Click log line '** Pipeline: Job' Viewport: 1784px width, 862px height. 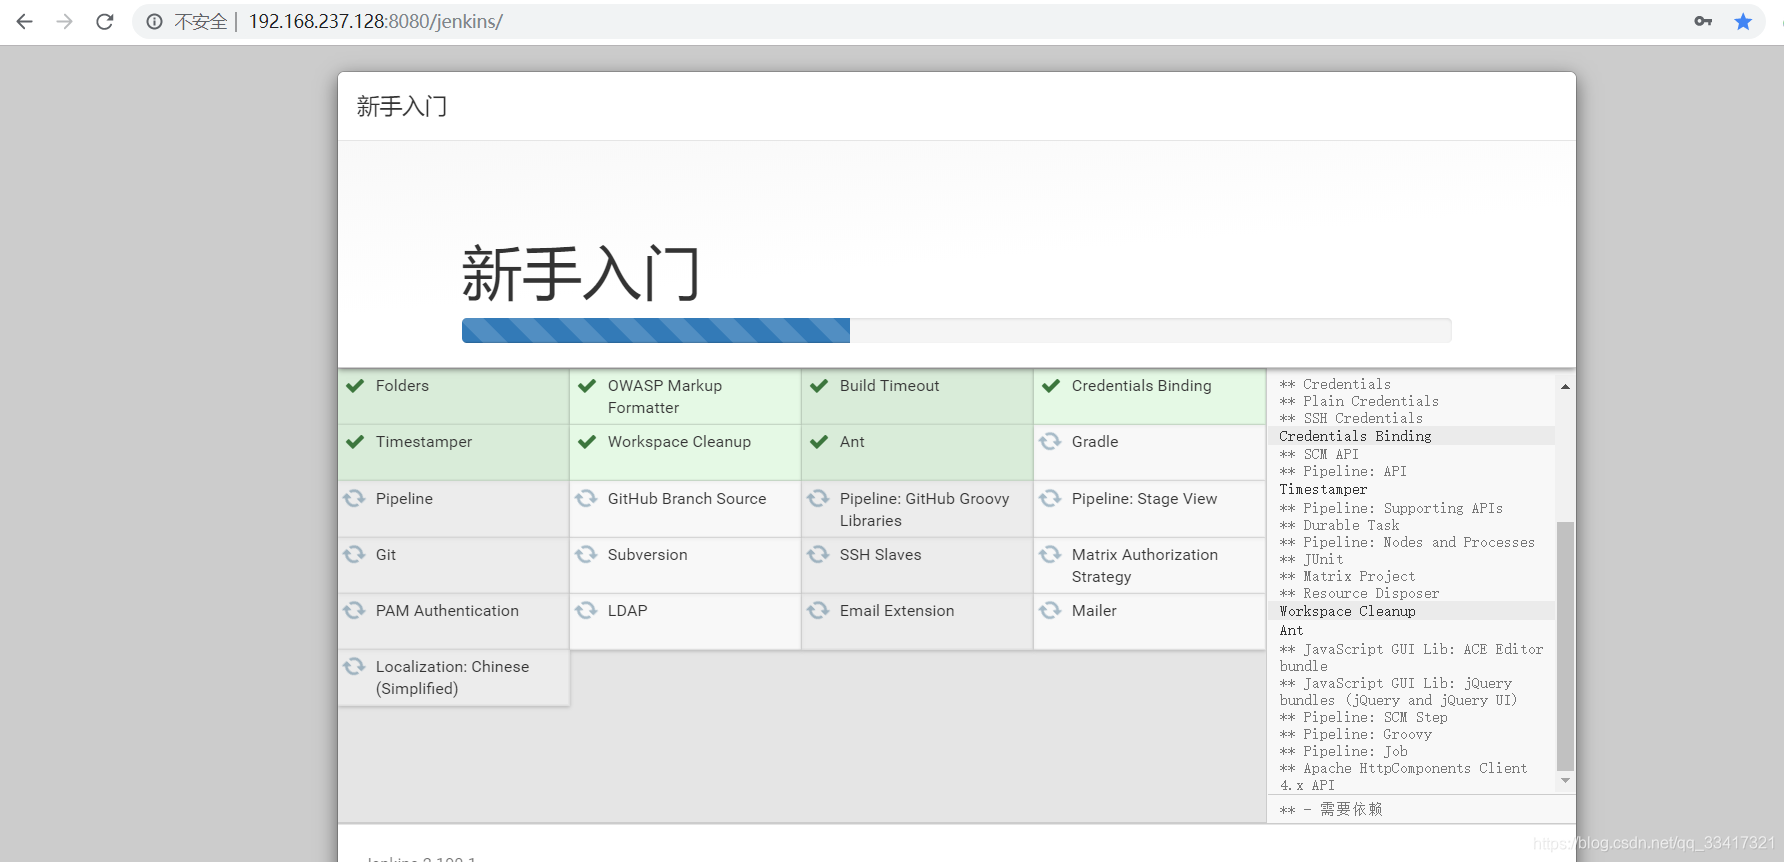click(x=1343, y=752)
